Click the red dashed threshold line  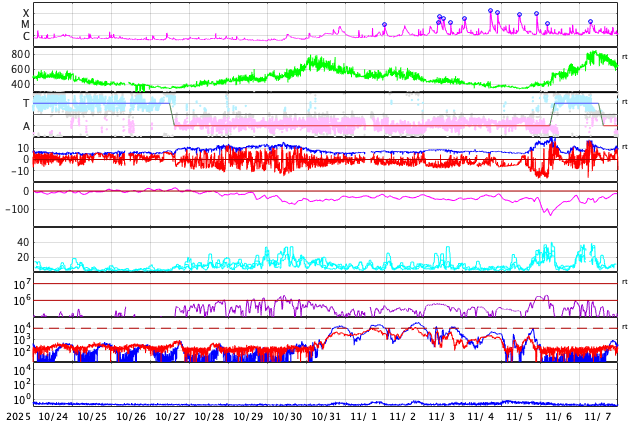200,328
